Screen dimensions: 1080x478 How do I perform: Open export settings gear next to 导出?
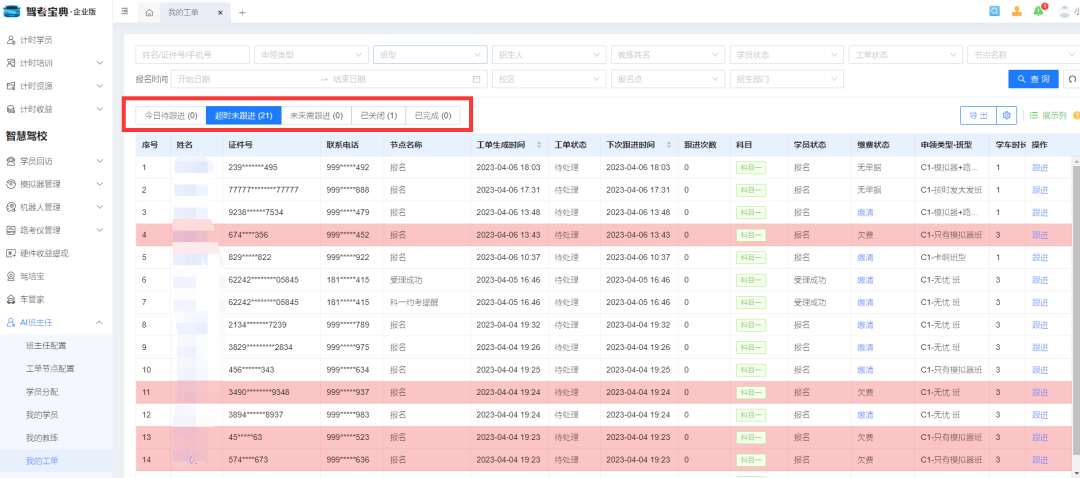1006,116
